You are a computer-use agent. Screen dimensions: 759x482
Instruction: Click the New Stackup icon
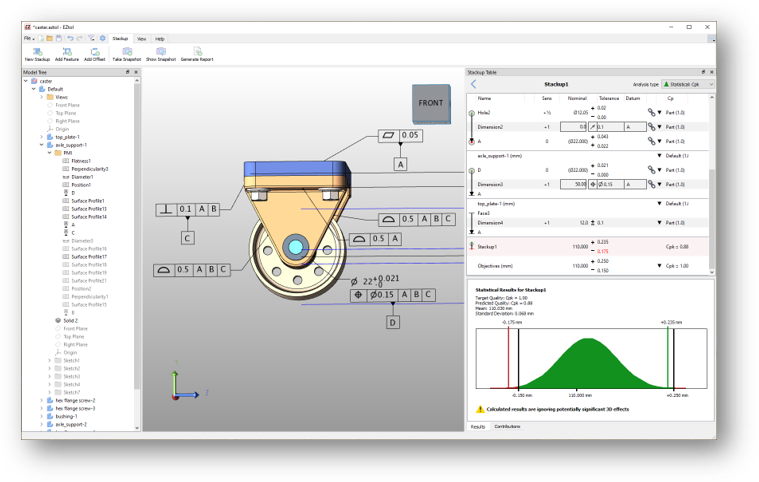click(37, 54)
